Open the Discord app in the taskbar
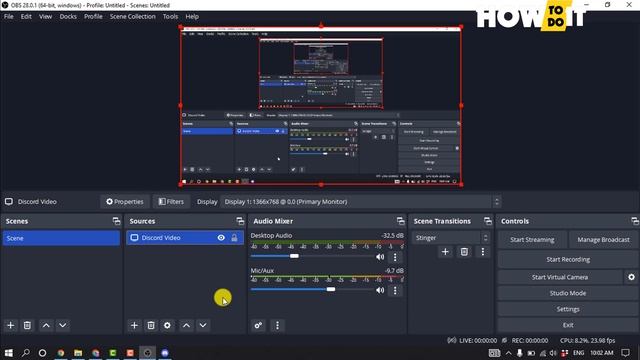 [165, 353]
